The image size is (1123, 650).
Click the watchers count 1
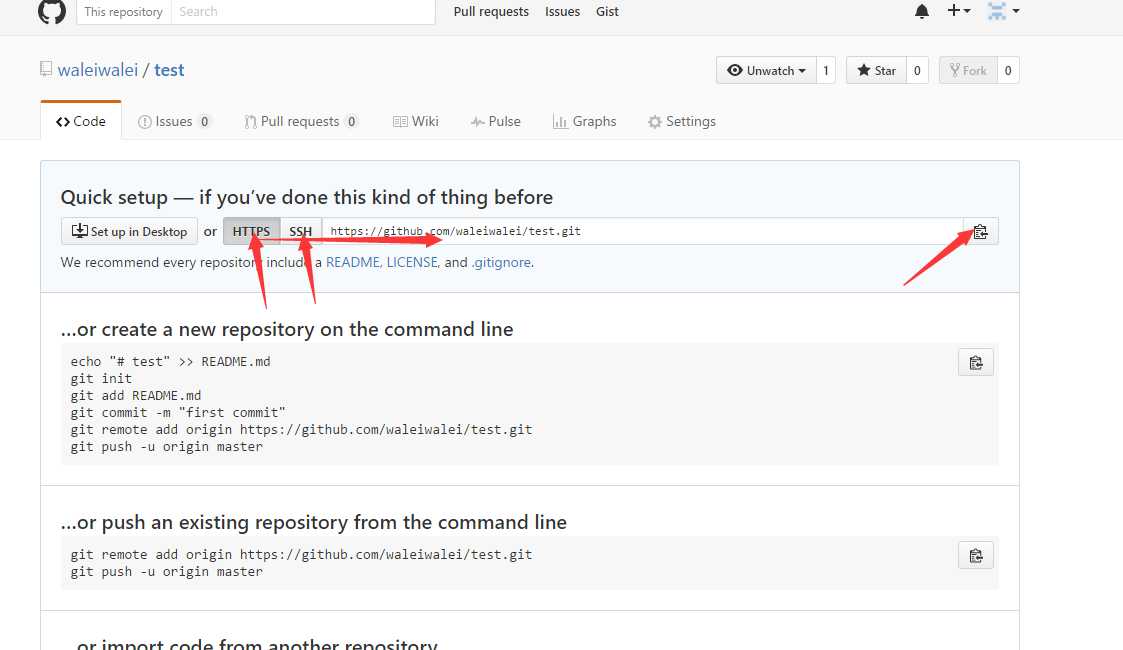click(826, 70)
